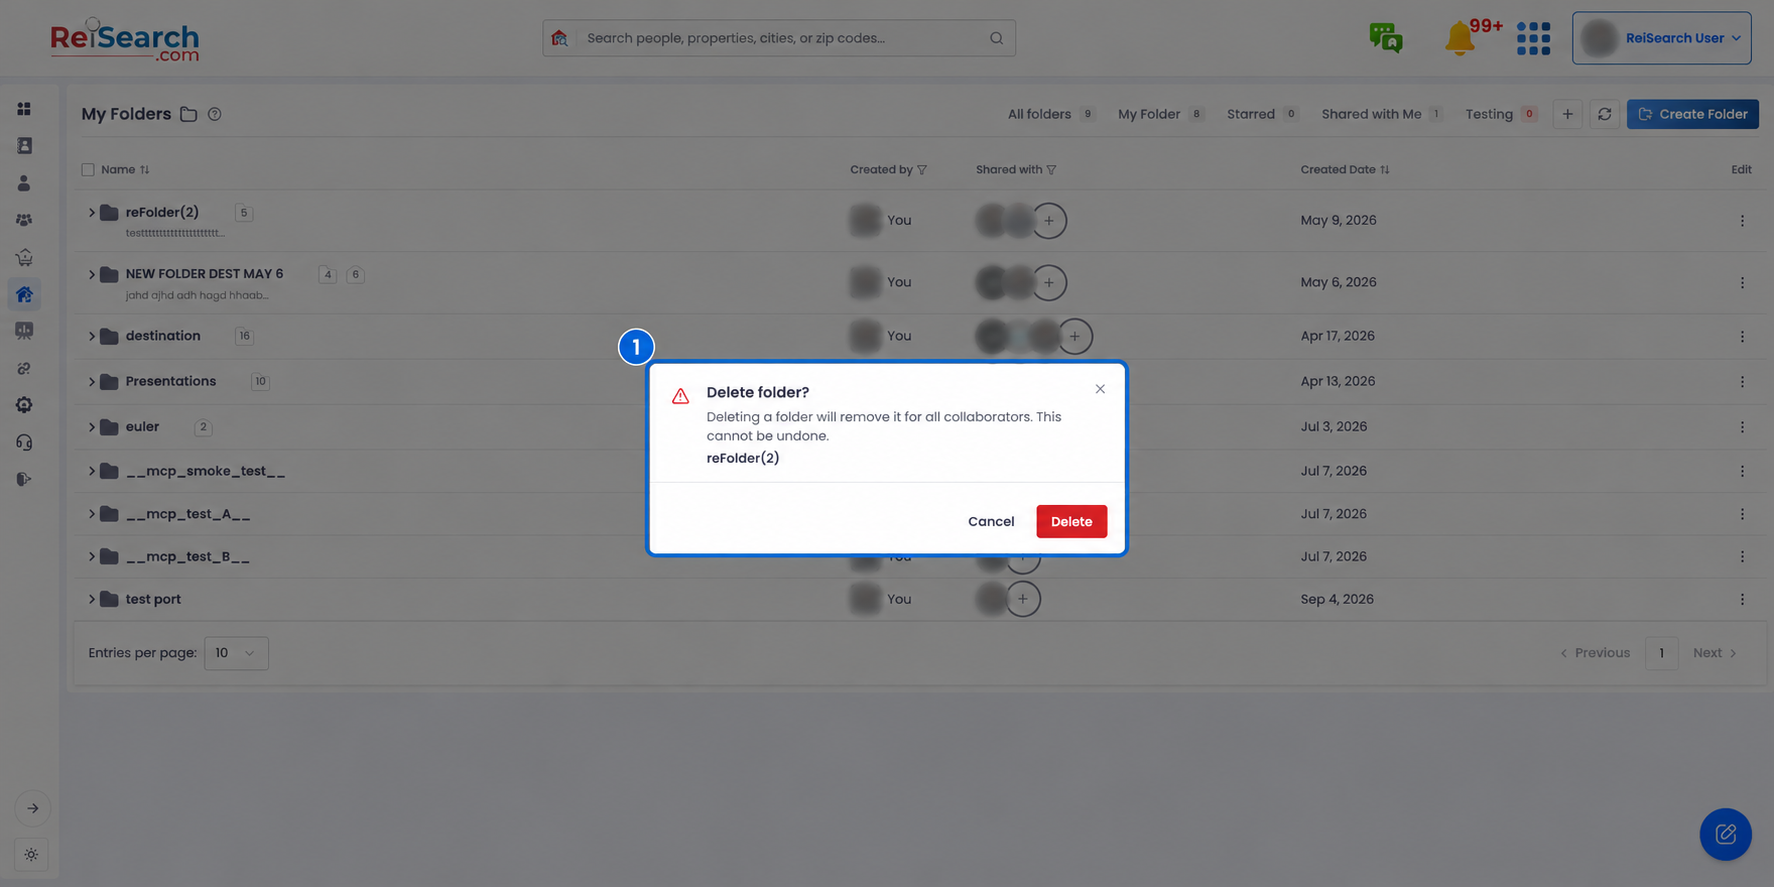
Task: Open the folders home sidebar icon
Action: (x=24, y=294)
